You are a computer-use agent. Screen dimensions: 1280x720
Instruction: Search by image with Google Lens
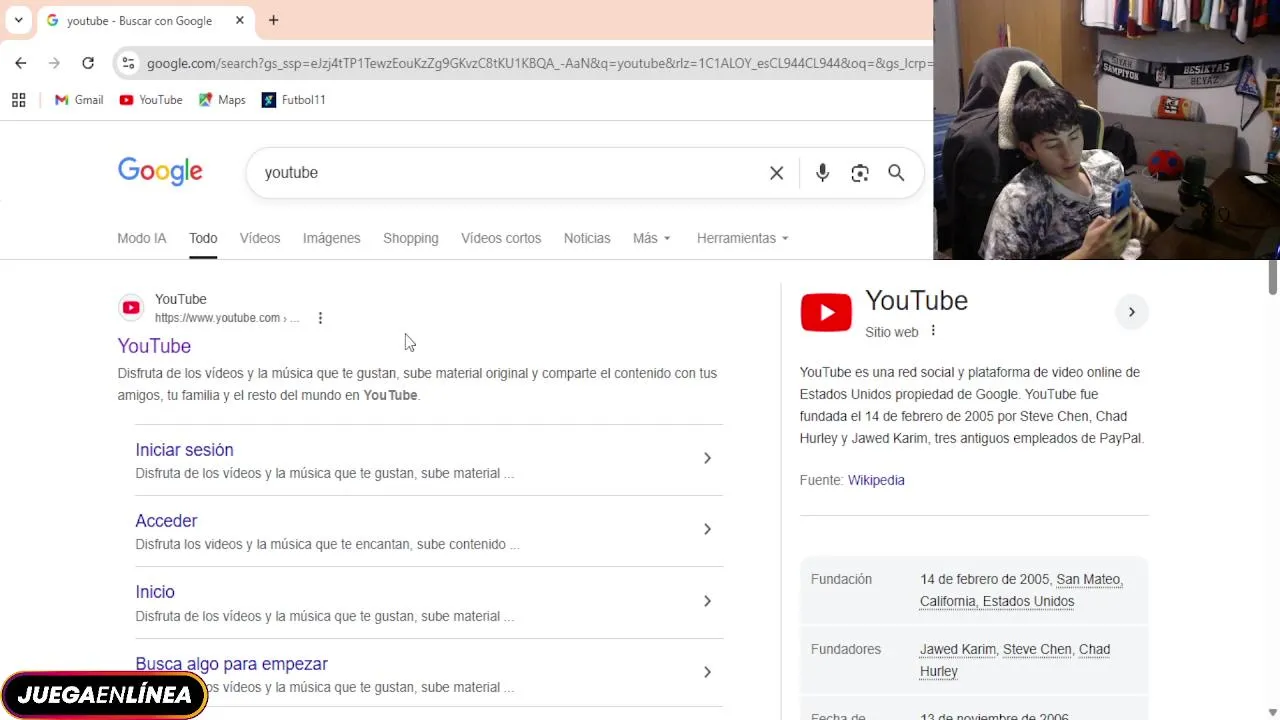(x=860, y=173)
